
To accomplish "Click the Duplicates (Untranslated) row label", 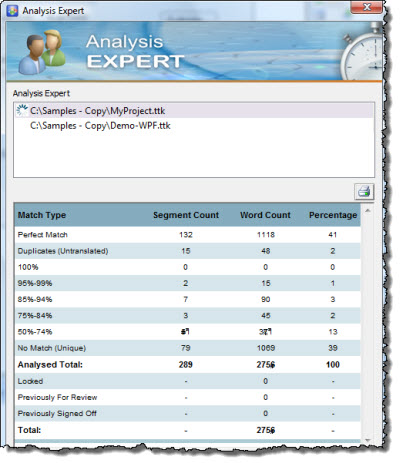I will 63,251.
